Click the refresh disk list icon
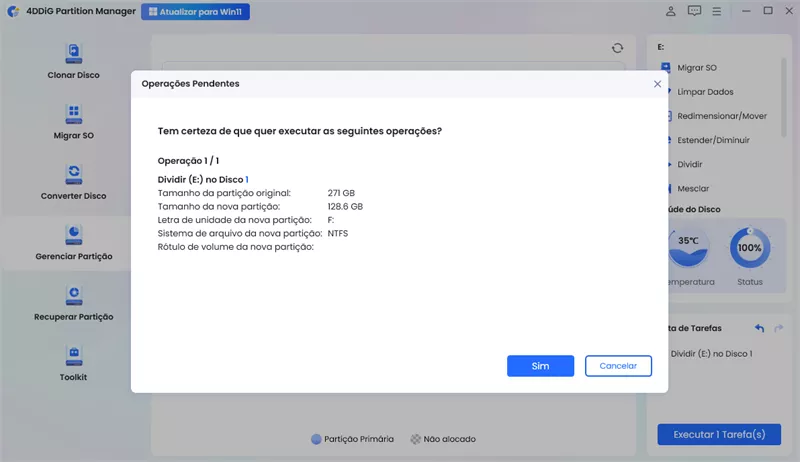 pos(617,48)
